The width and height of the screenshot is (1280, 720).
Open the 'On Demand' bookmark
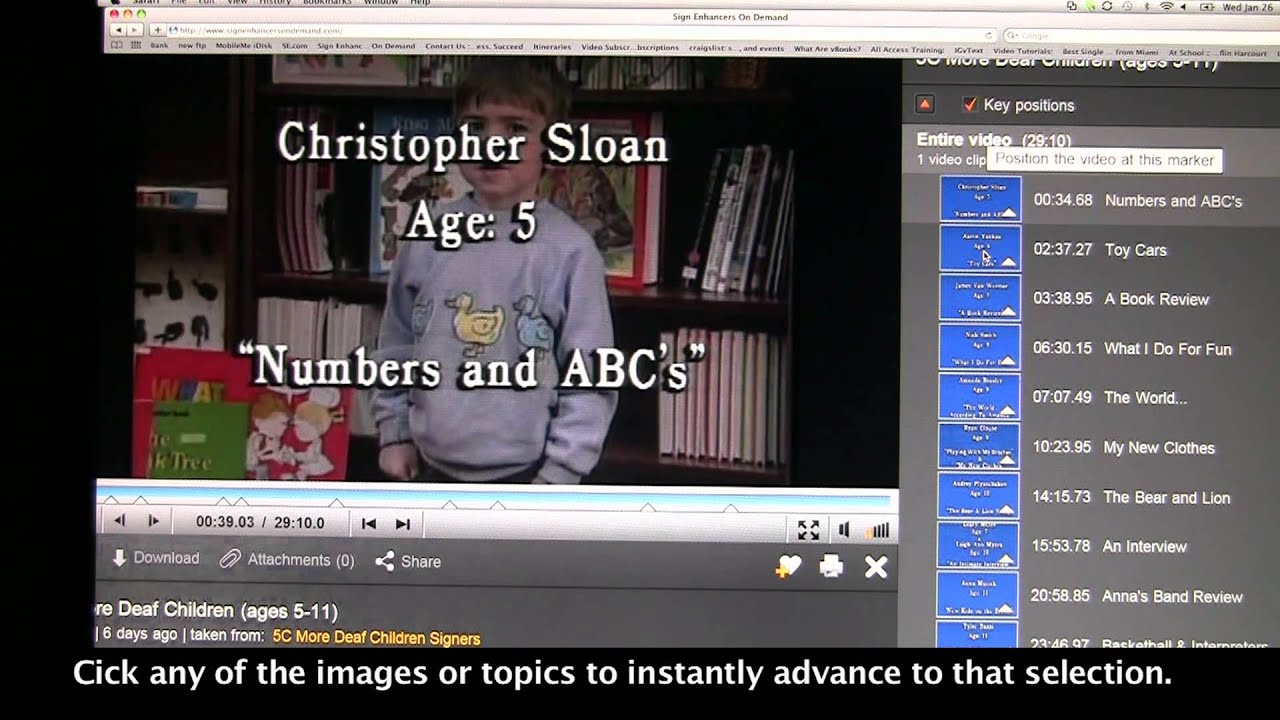pos(393,46)
